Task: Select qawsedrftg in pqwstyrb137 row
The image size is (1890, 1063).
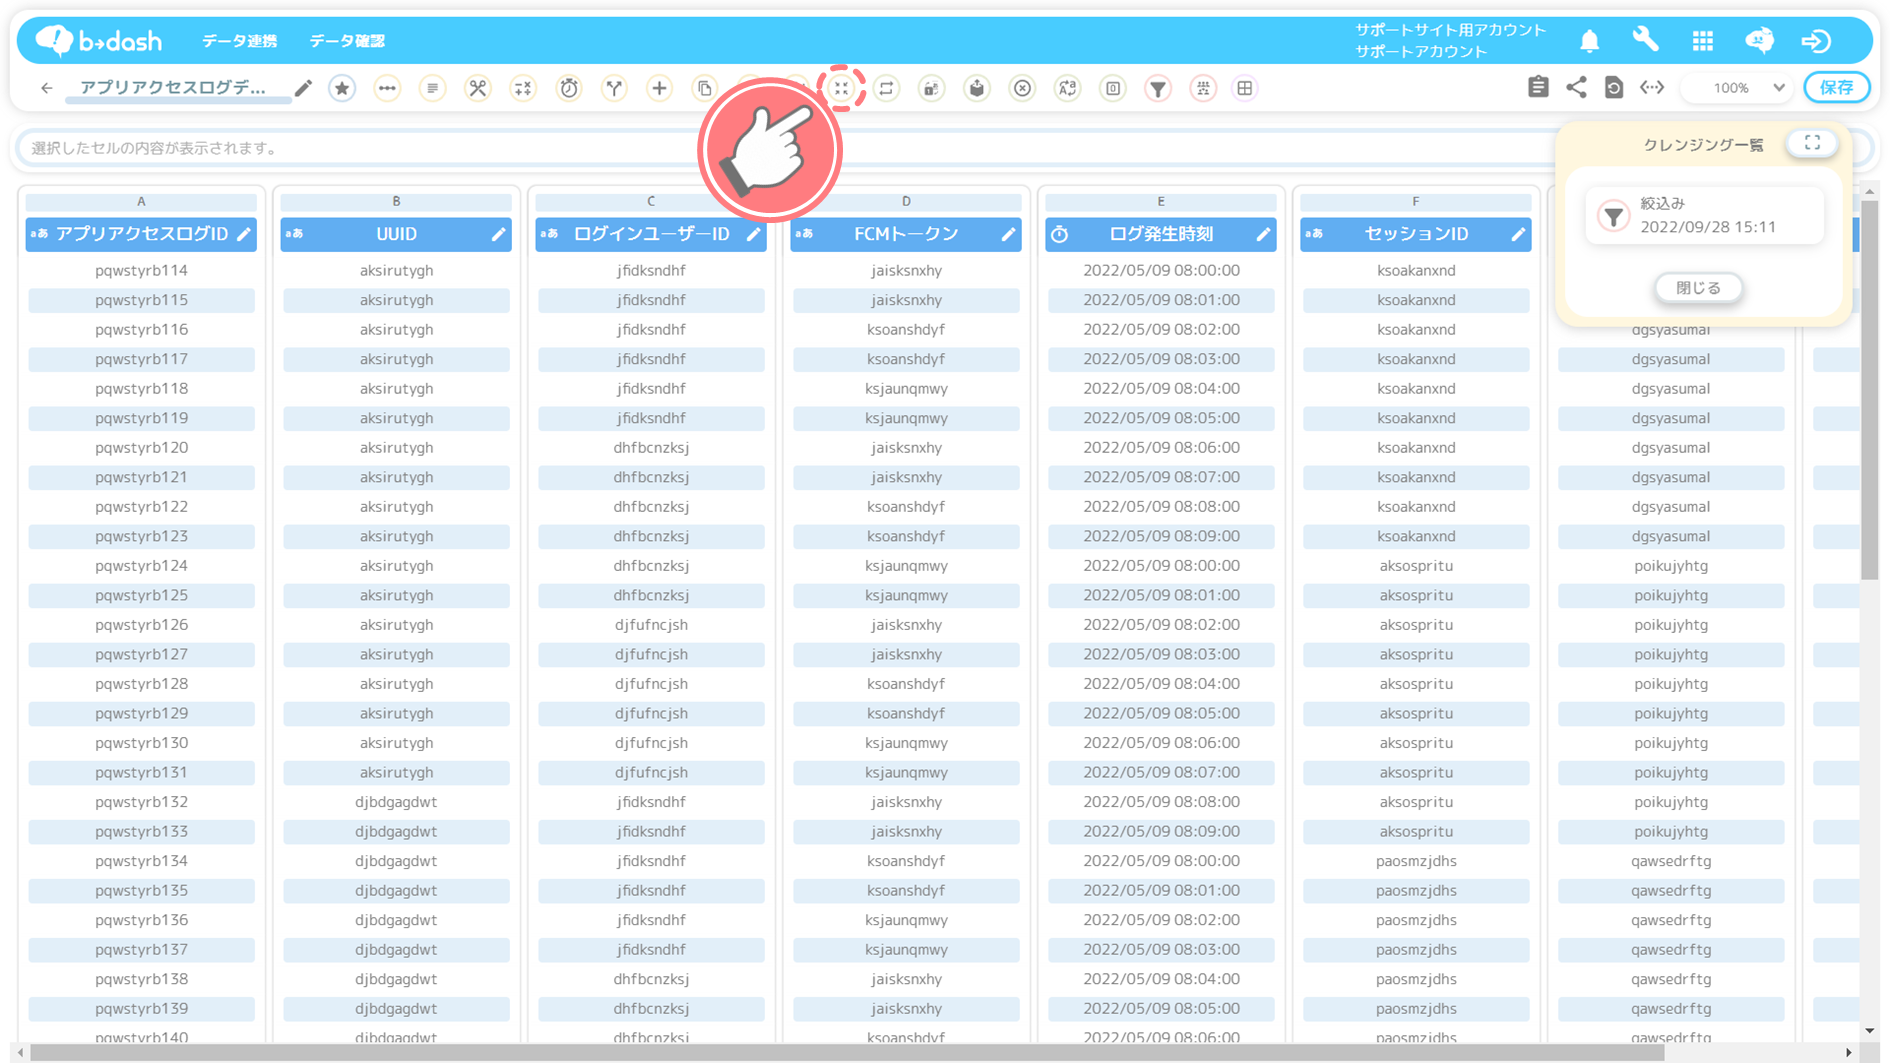Action: coord(1671,949)
